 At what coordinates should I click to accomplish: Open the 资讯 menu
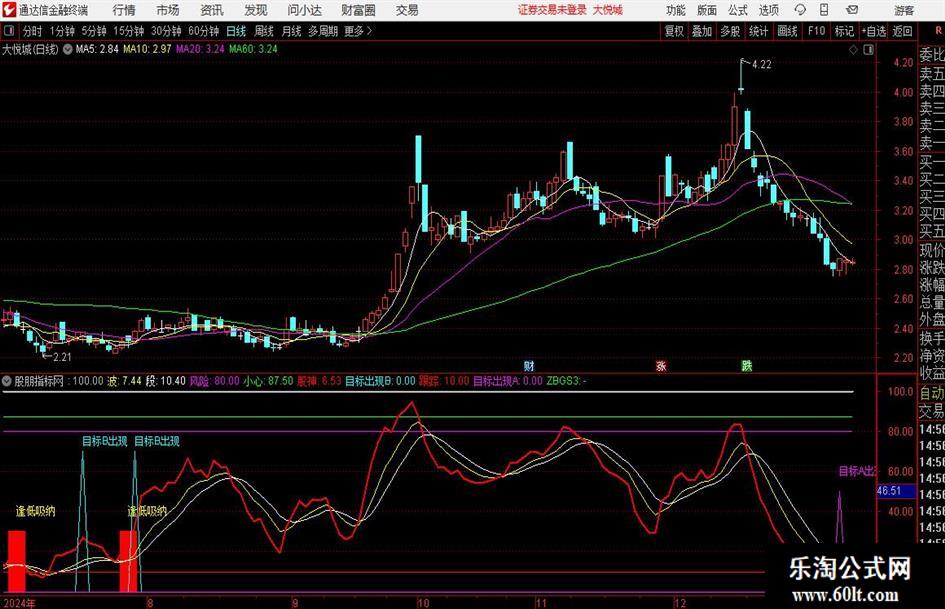[x=212, y=10]
